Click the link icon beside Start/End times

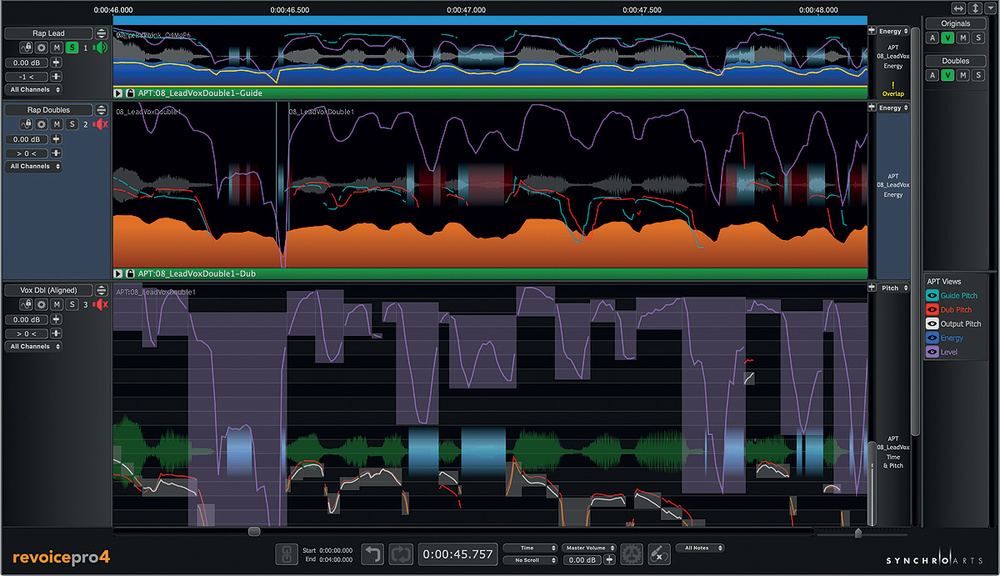click(x=284, y=553)
